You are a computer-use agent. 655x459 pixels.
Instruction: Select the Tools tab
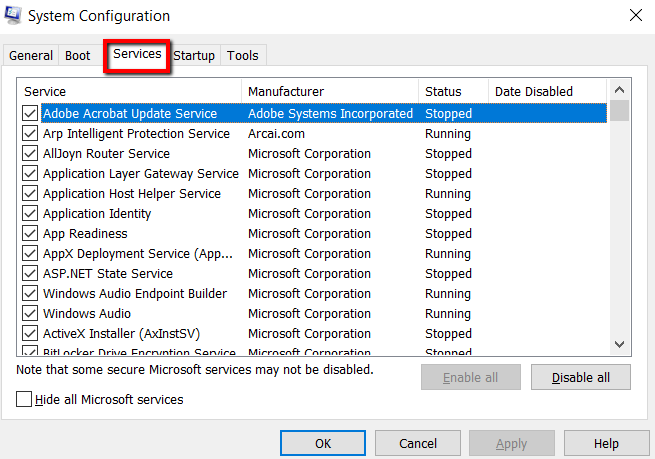pos(243,56)
